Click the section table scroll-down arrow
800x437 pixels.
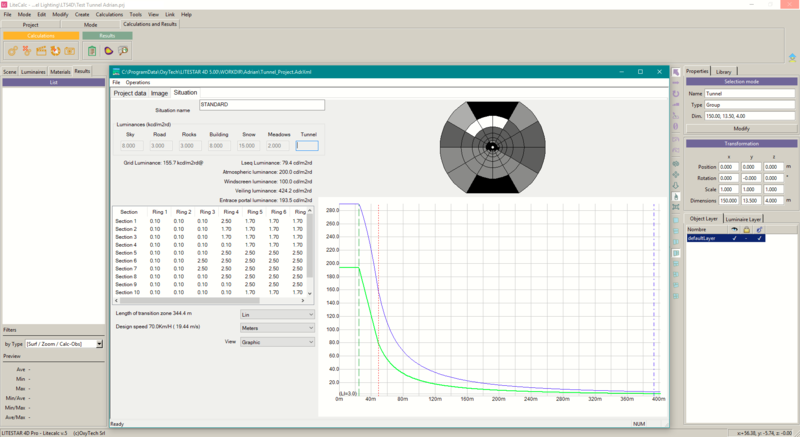point(310,293)
